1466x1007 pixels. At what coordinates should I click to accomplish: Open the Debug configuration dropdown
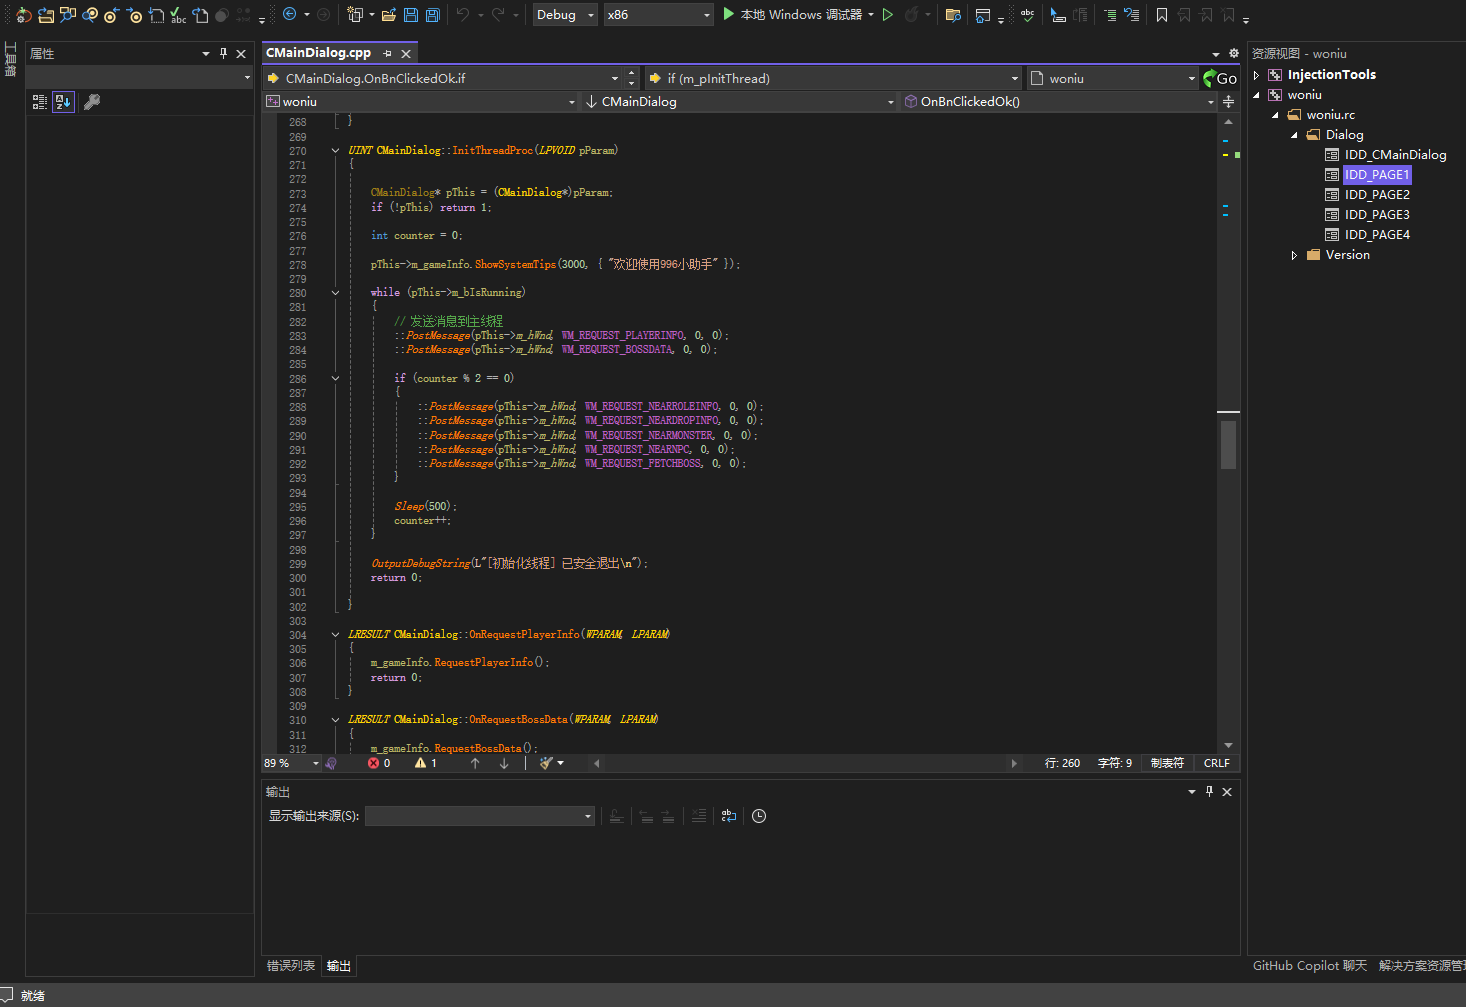[x=564, y=15]
